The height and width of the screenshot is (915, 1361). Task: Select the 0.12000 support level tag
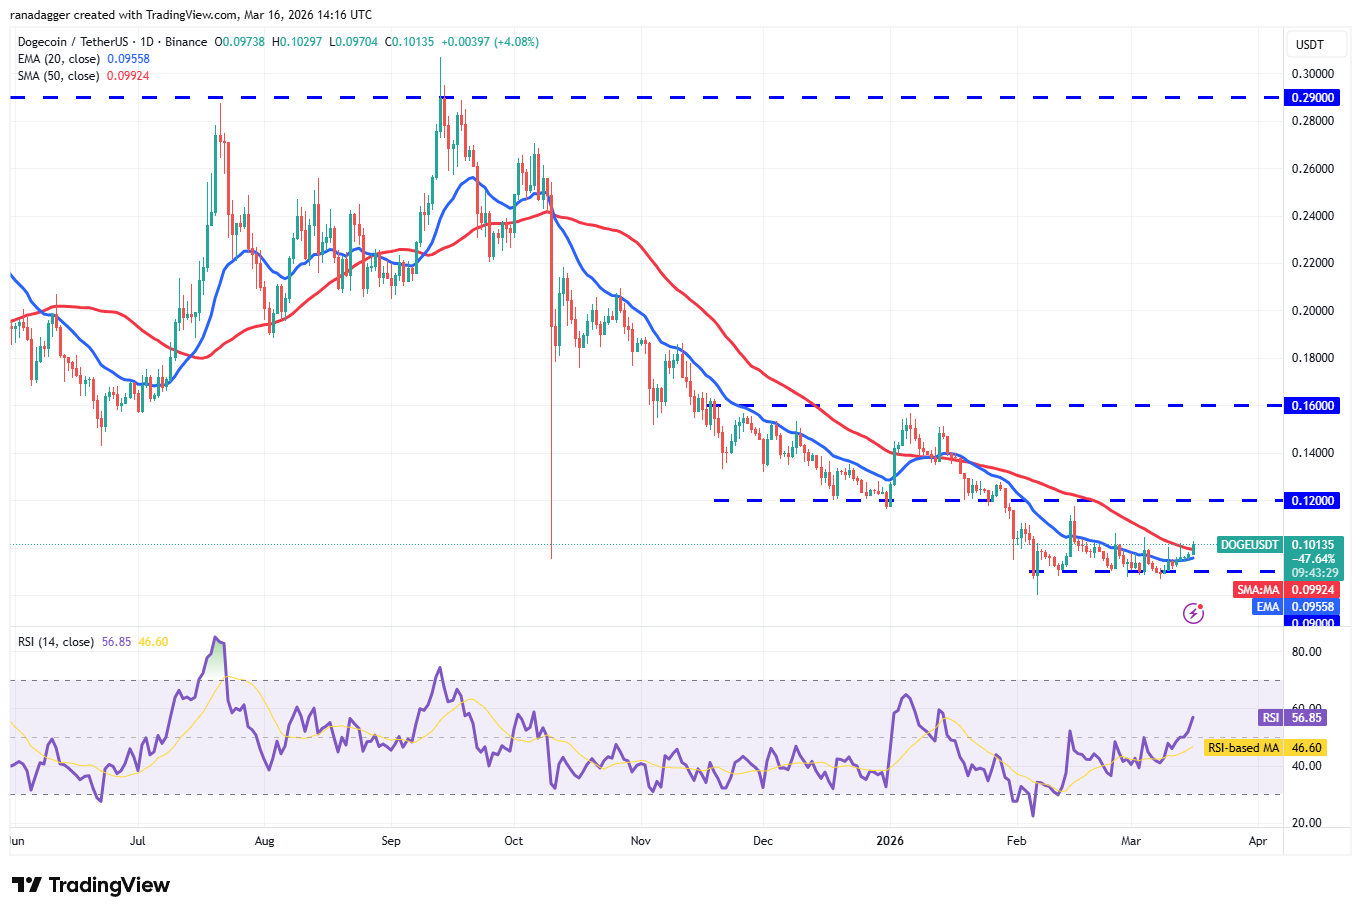click(1313, 500)
